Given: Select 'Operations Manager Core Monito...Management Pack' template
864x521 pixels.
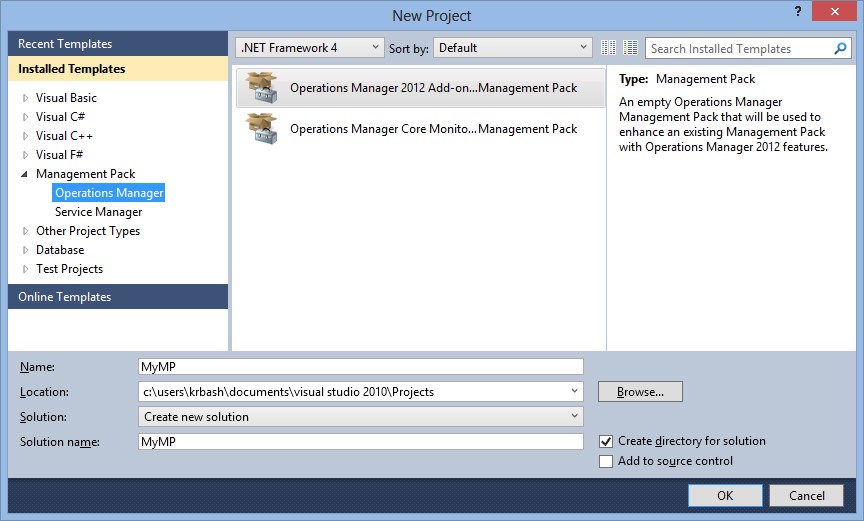Looking at the screenshot, I should (420, 128).
